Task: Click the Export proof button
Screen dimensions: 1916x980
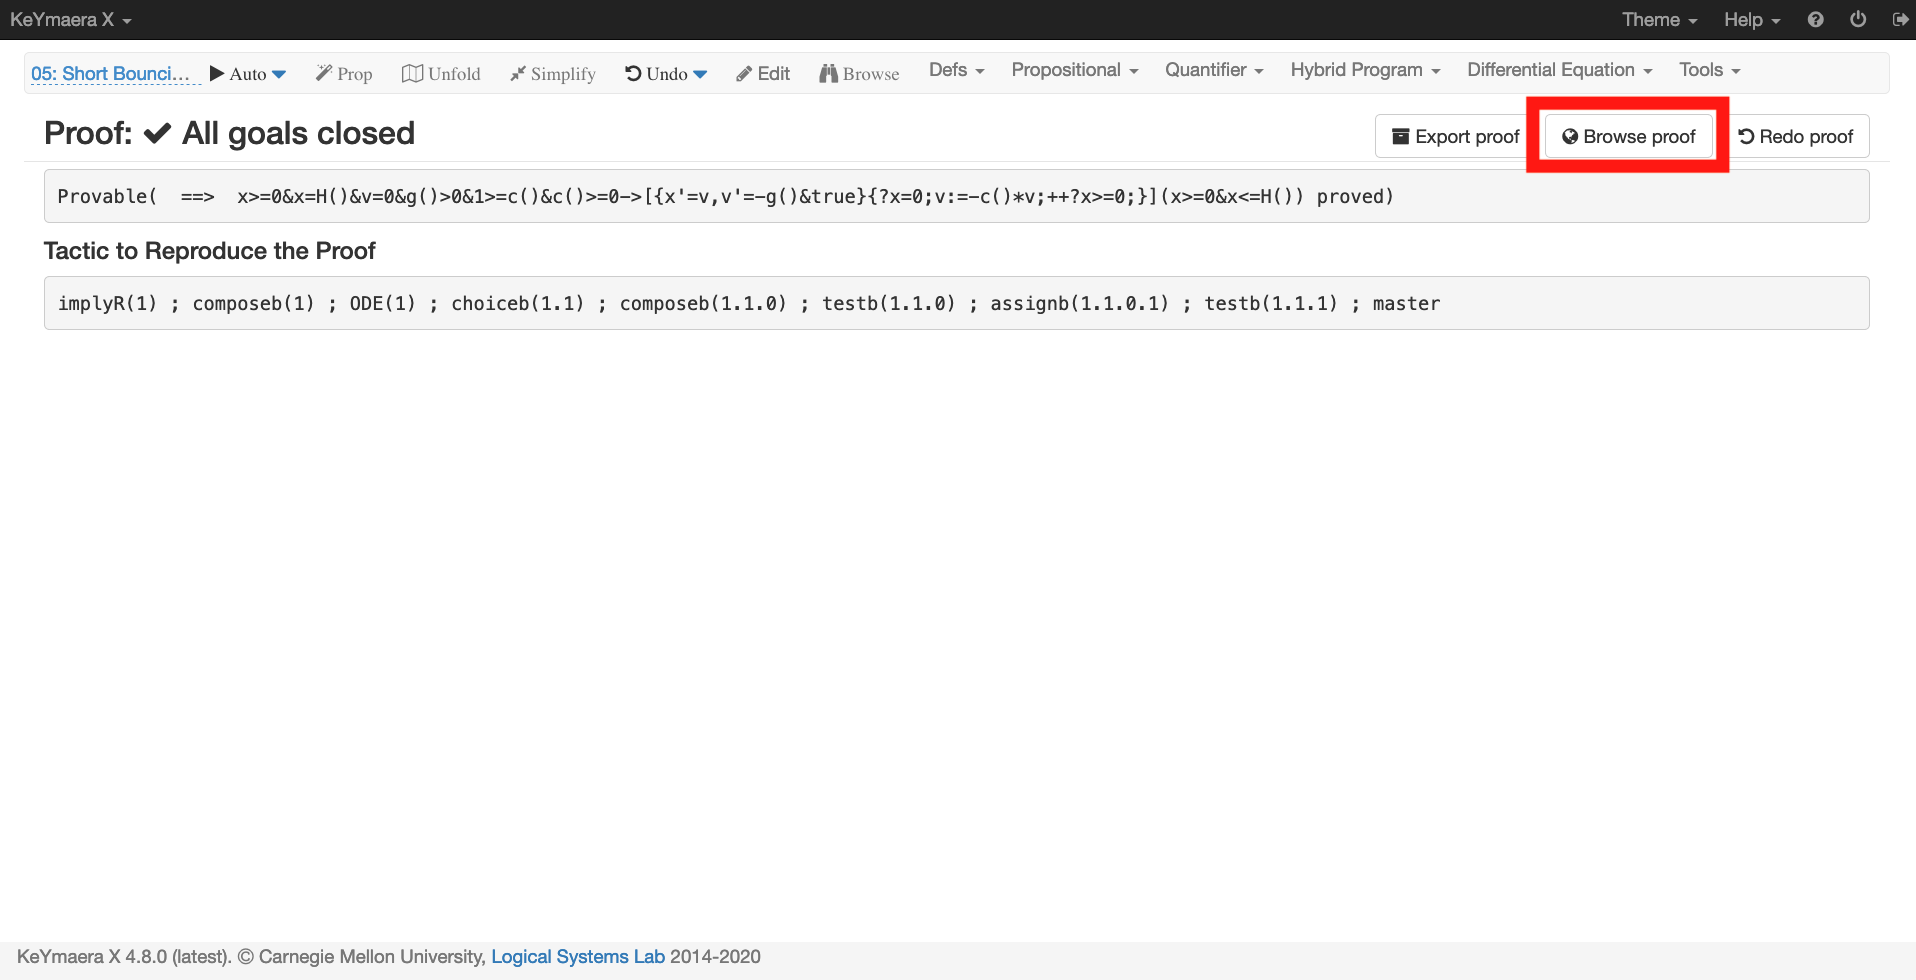Action: point(1453,136)
